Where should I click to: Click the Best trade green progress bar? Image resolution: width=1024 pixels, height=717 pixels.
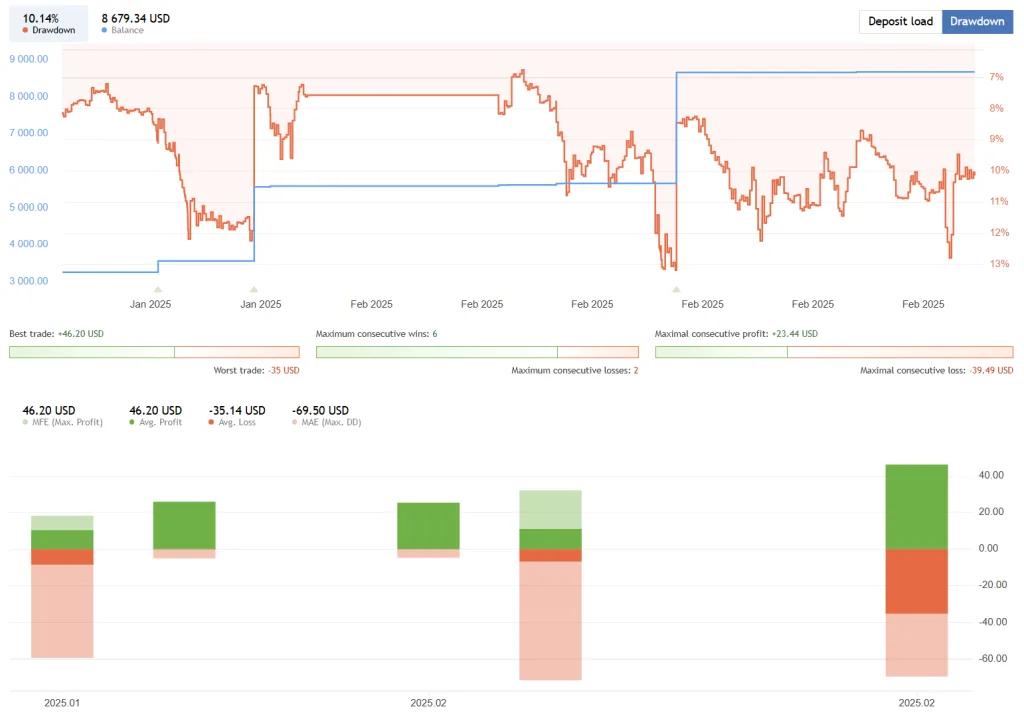[91, 352]
